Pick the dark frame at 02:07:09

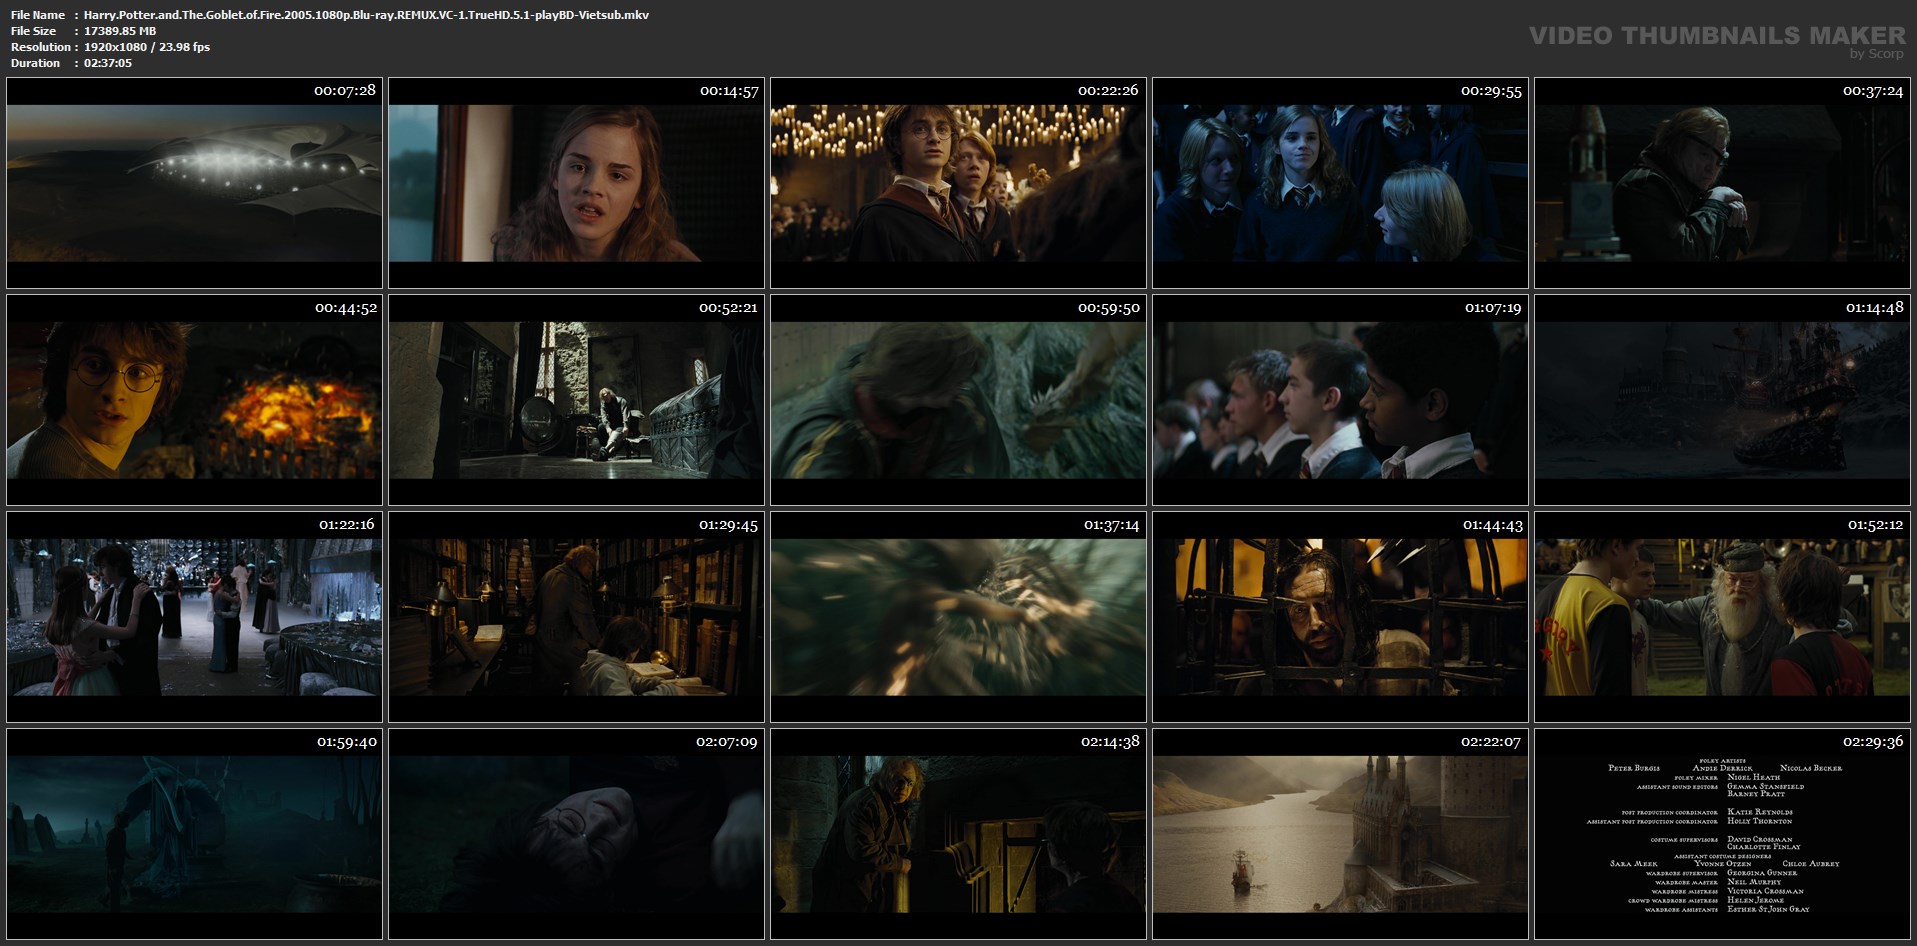(576, 834)
